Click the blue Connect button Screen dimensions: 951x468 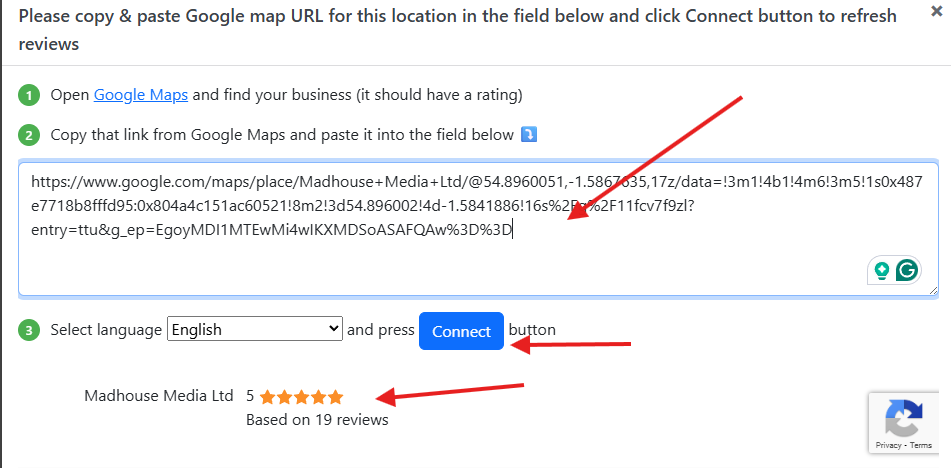coord(462,331)
